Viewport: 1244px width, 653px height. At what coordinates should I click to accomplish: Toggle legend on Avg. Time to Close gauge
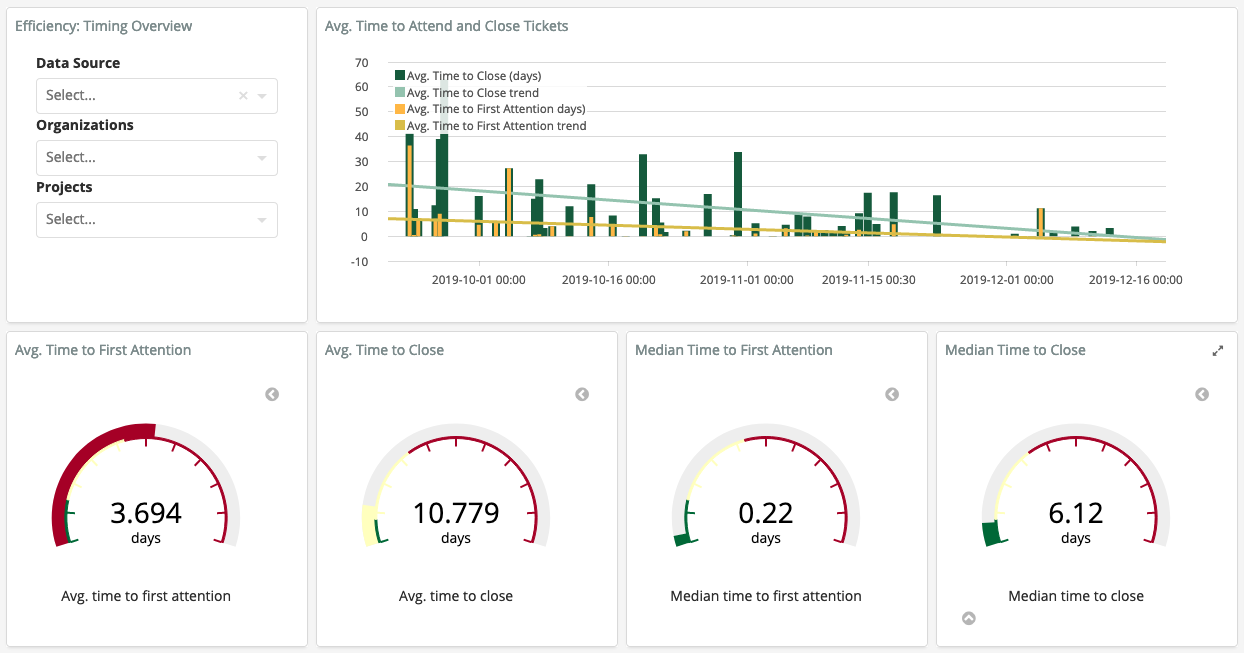click(582, 395)
